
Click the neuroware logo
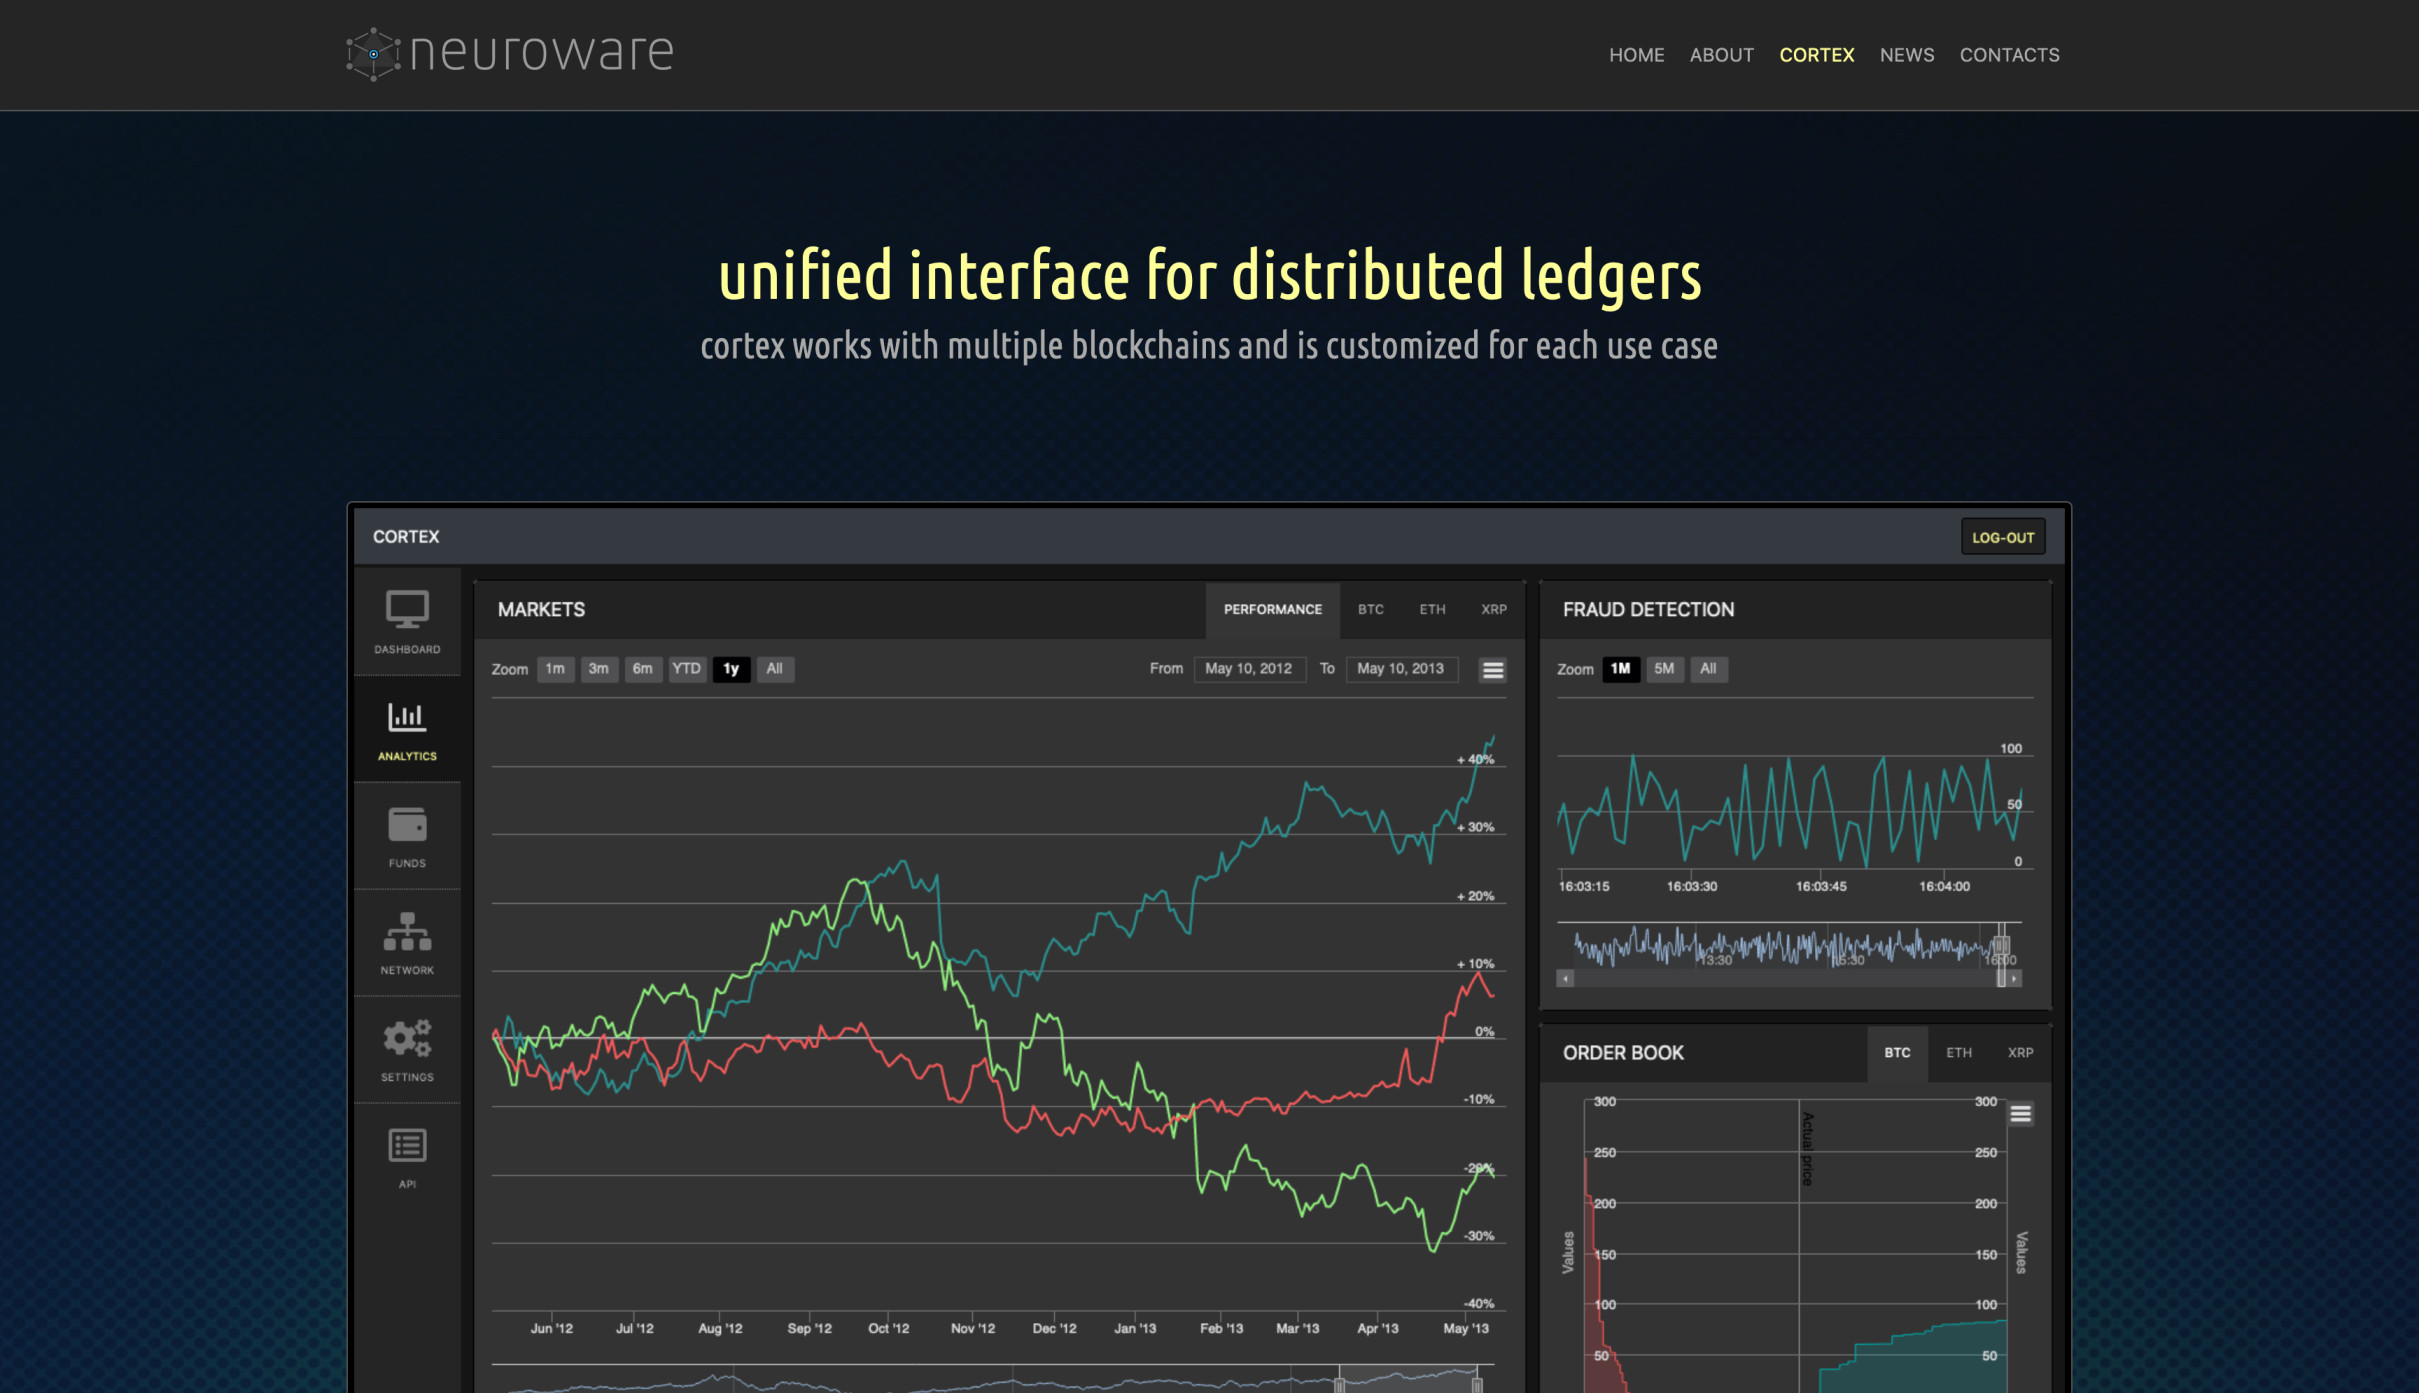coord(510,53)
